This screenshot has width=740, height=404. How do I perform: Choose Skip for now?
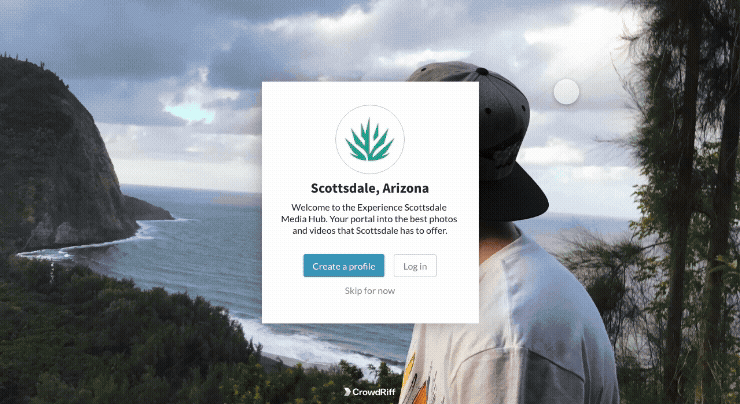370,291
